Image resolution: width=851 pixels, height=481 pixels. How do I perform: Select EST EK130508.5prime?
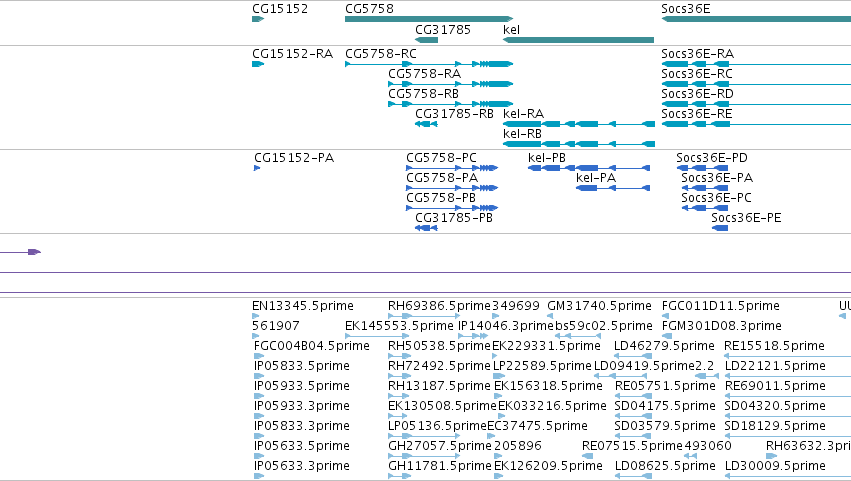pos(442,407)
